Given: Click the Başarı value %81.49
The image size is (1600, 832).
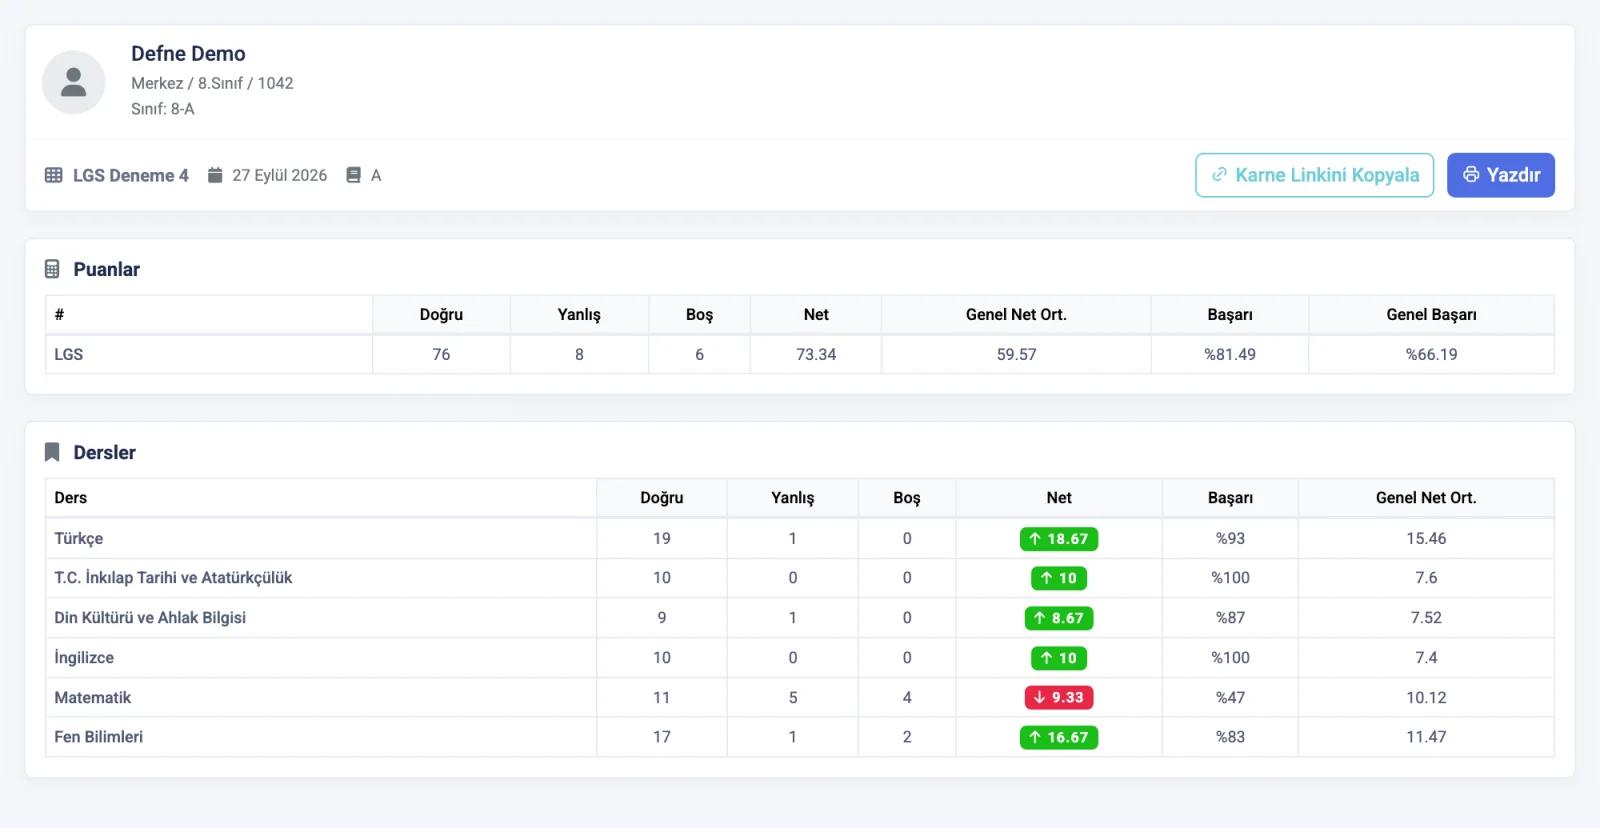Looking at the screenshot, I should 1230,354.
